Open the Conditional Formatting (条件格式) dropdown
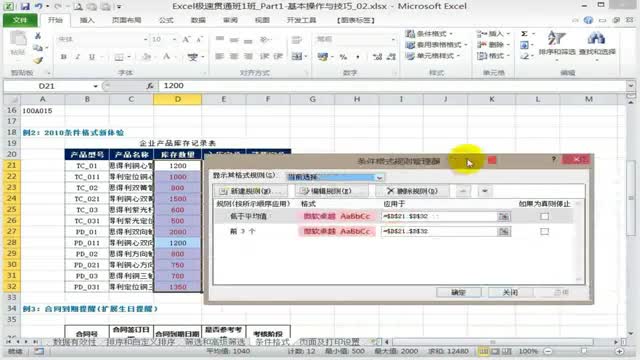This screenshot has height=360, width=640. pyautogui.click(x=429, y=34)
